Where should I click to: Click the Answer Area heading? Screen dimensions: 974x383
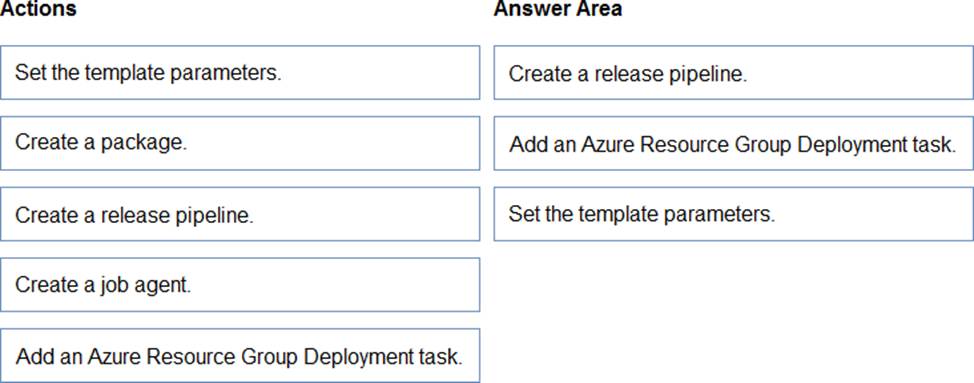click(x=558, y=9)
